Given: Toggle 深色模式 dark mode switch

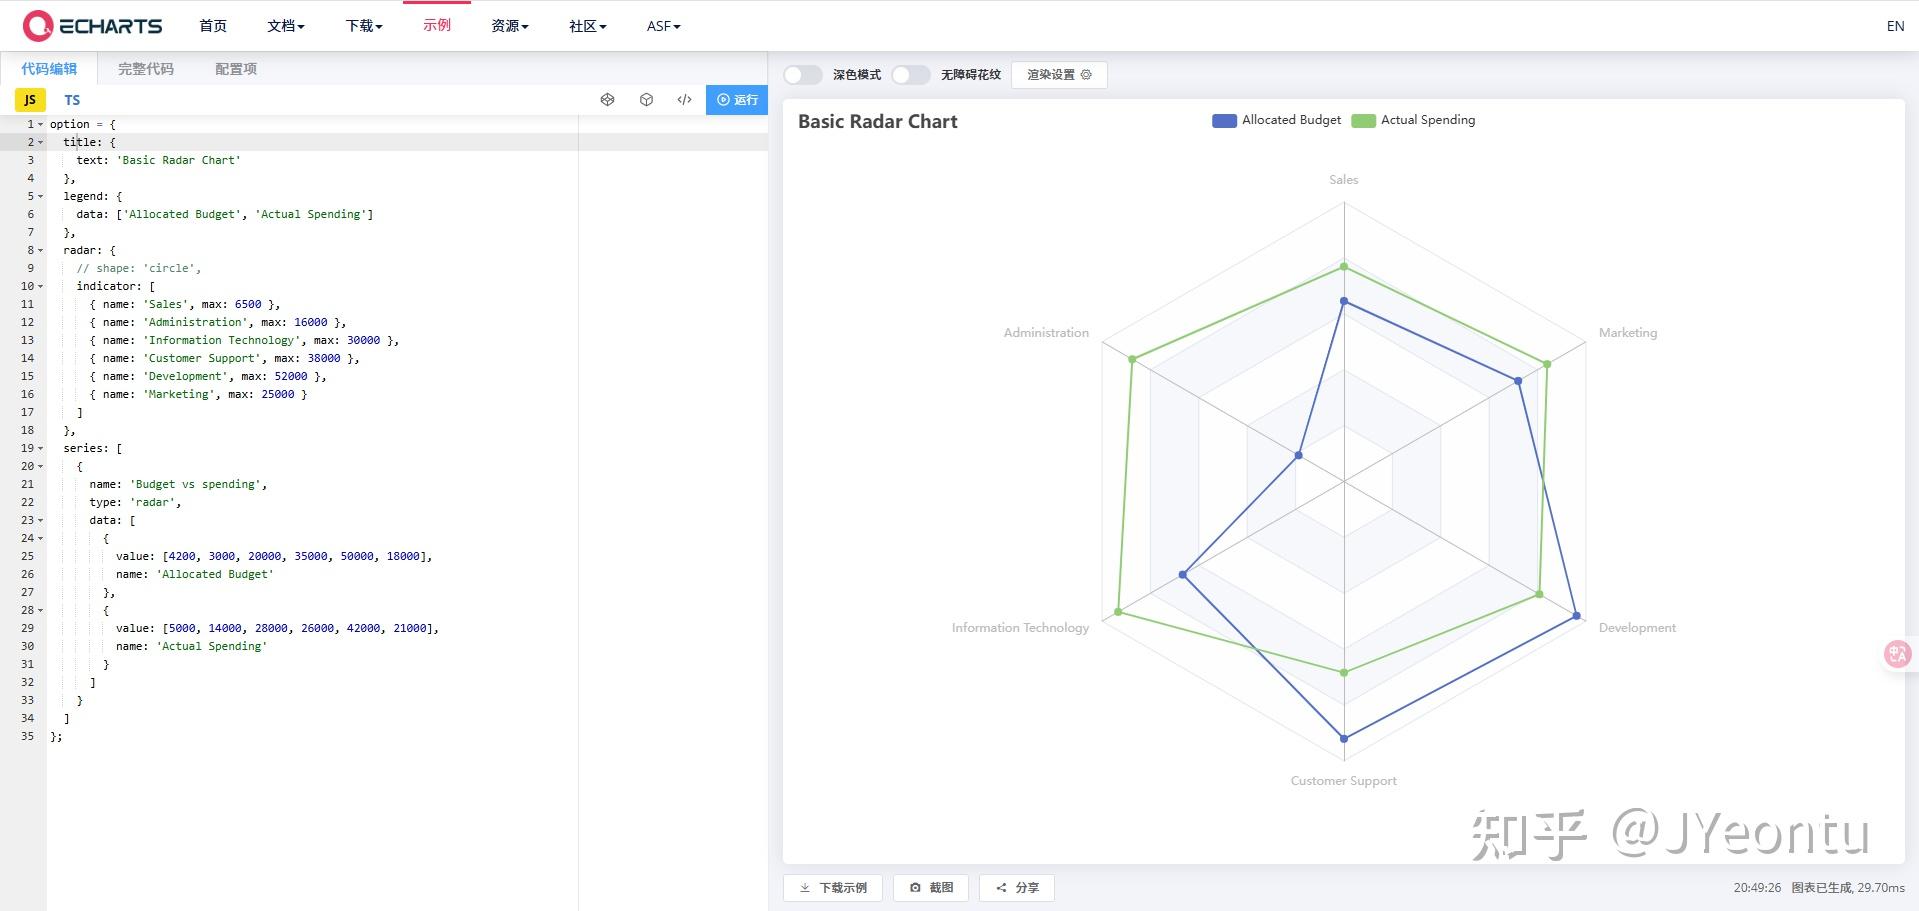Looking at the screenshot, I should (803, 75).
